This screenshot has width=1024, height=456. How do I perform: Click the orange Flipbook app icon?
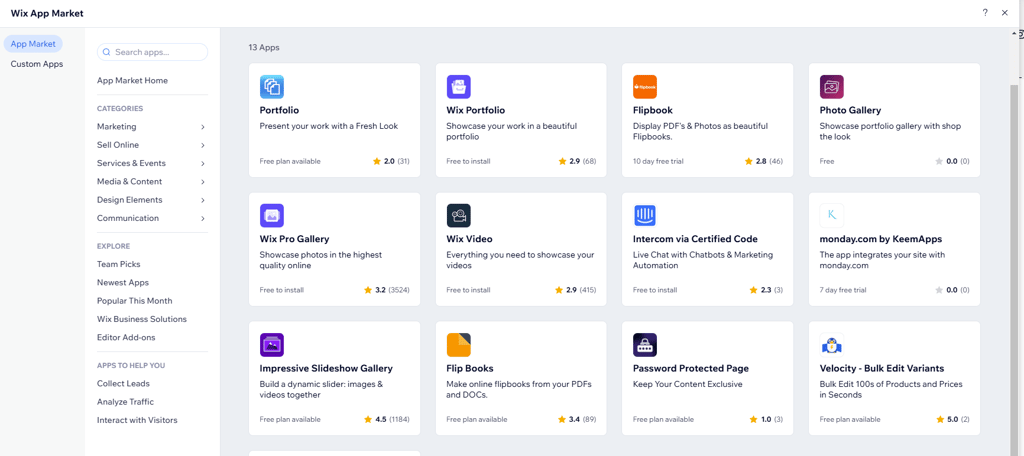pos(645,87)
